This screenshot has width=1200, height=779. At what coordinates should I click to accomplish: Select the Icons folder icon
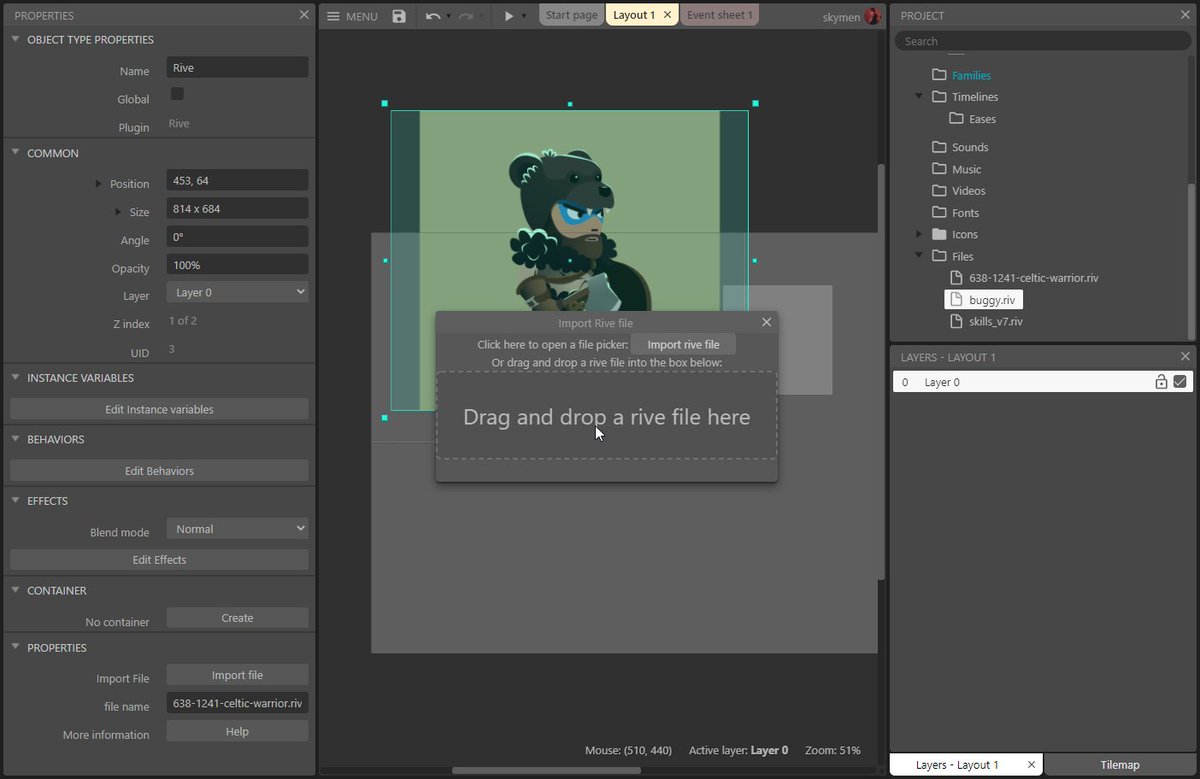pyautogui.click(x=939, y=234)
